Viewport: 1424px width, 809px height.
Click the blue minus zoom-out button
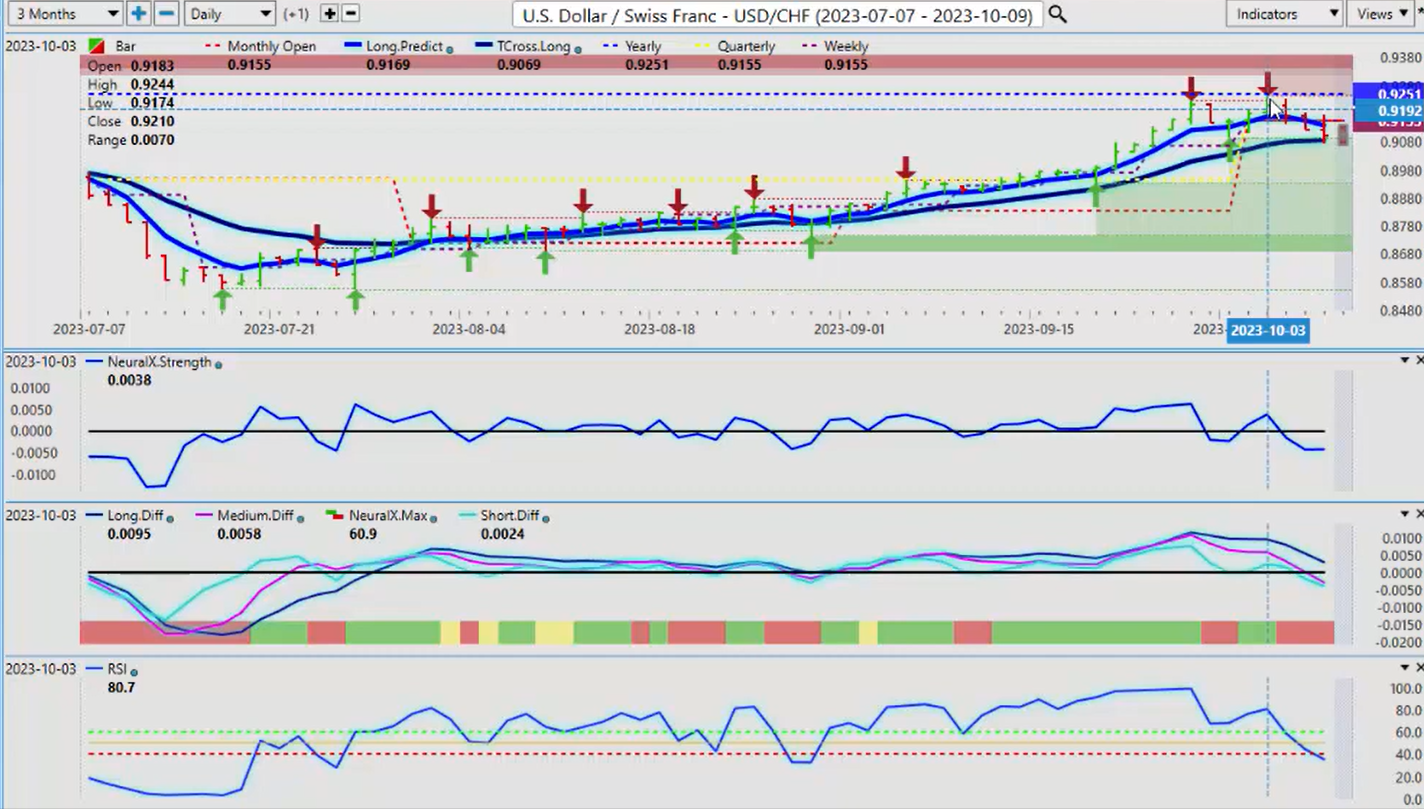(x=167, y=14)
